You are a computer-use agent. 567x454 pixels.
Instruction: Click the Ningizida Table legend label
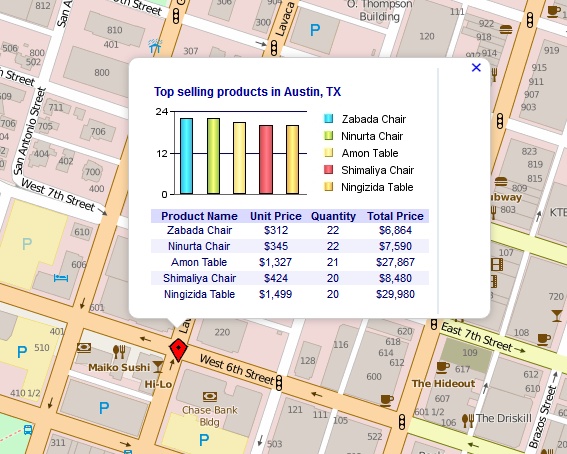pos(377,187)
